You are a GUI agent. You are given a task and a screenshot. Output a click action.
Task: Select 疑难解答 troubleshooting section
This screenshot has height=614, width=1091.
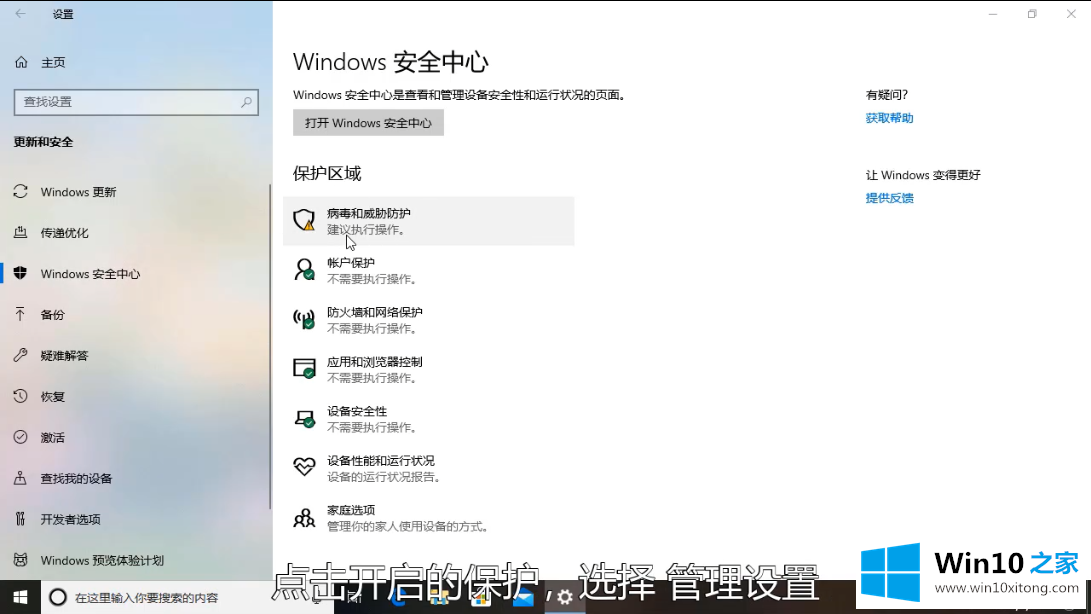click(x=64, y=356)
